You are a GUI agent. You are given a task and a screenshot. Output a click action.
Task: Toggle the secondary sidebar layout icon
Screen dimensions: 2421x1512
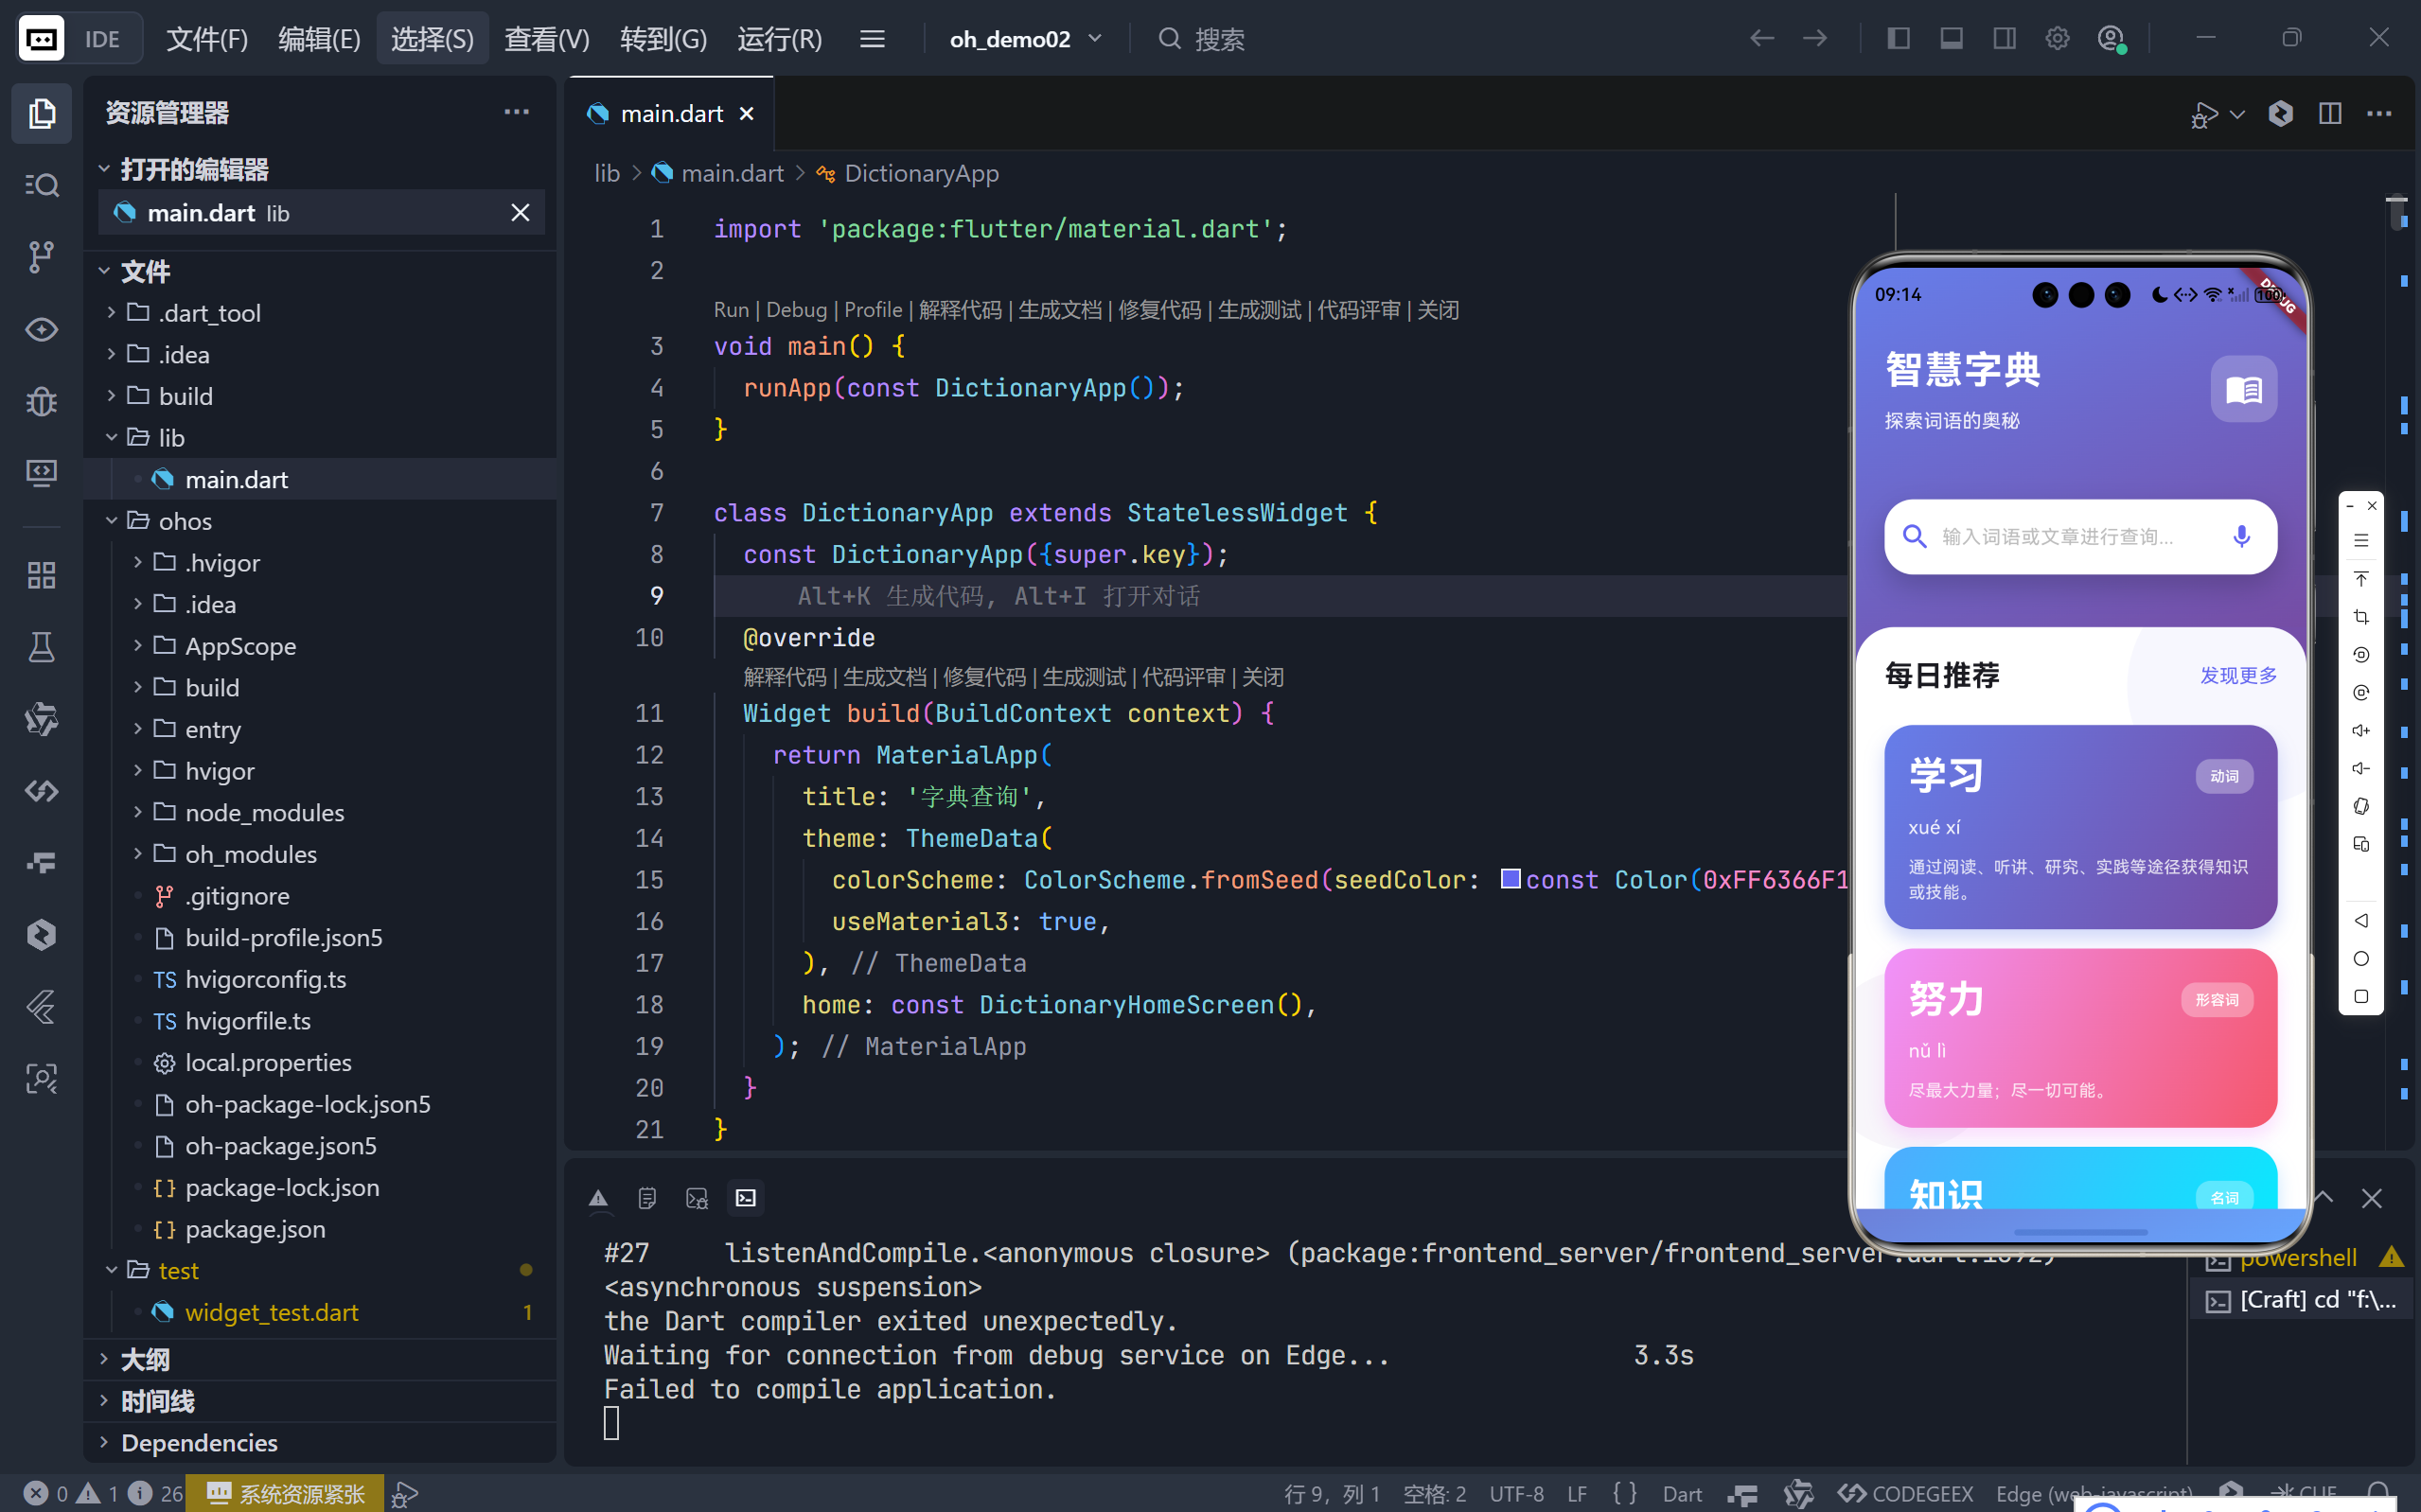2004,39
